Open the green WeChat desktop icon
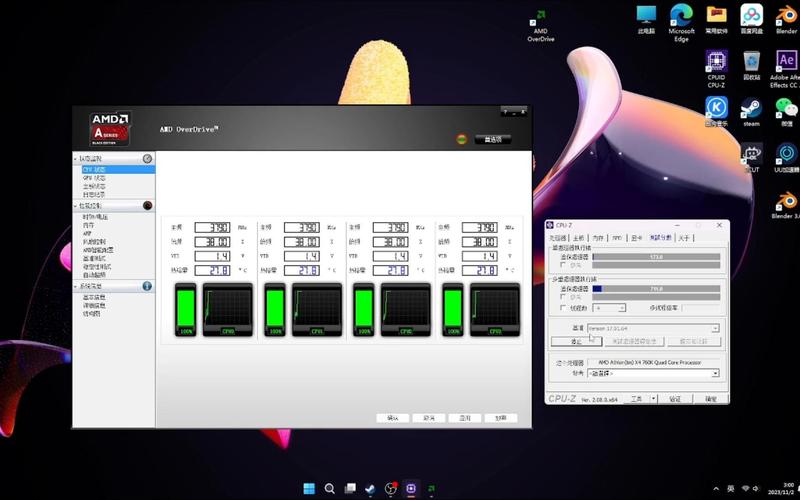This screenshot has width=800, height=500. (x=787, y=112)
